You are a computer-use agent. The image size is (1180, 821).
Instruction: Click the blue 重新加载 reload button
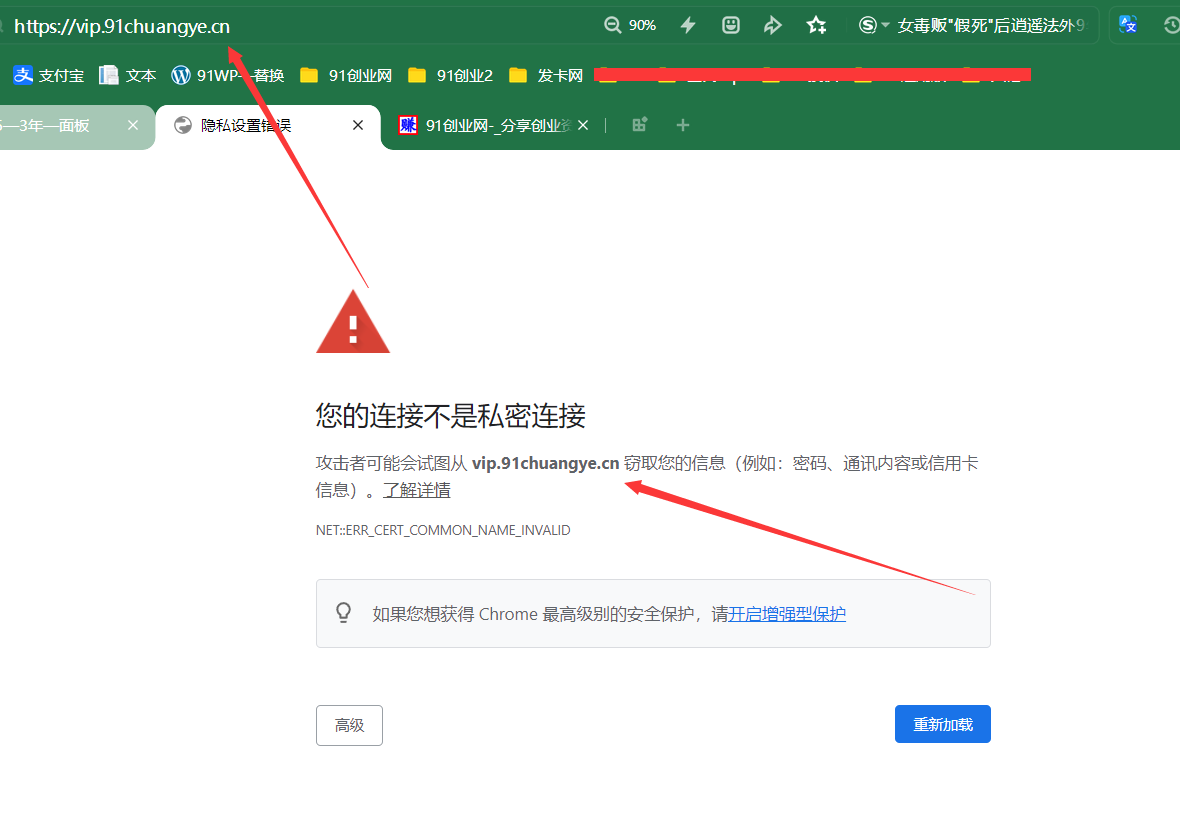pyautogui.click(x=942, y=725)
